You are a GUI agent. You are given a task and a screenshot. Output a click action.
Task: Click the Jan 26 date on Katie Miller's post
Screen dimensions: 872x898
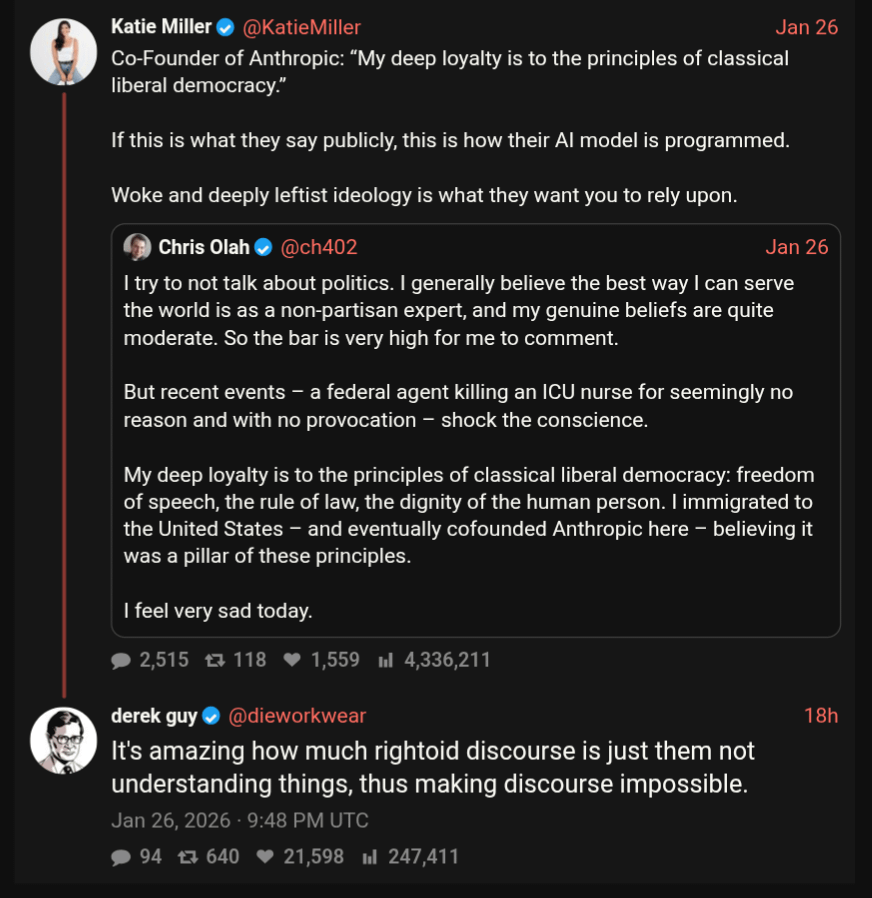pyautogui.click(x=806, y=28)
